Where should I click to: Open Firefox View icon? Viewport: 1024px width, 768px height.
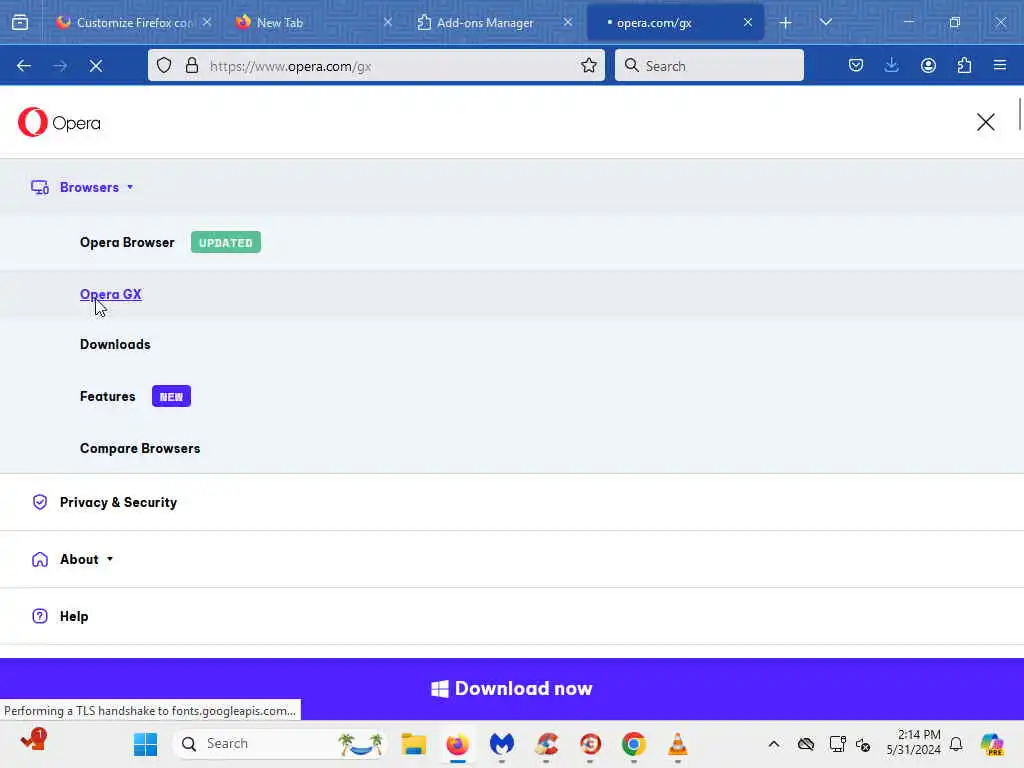coord(20,23)
